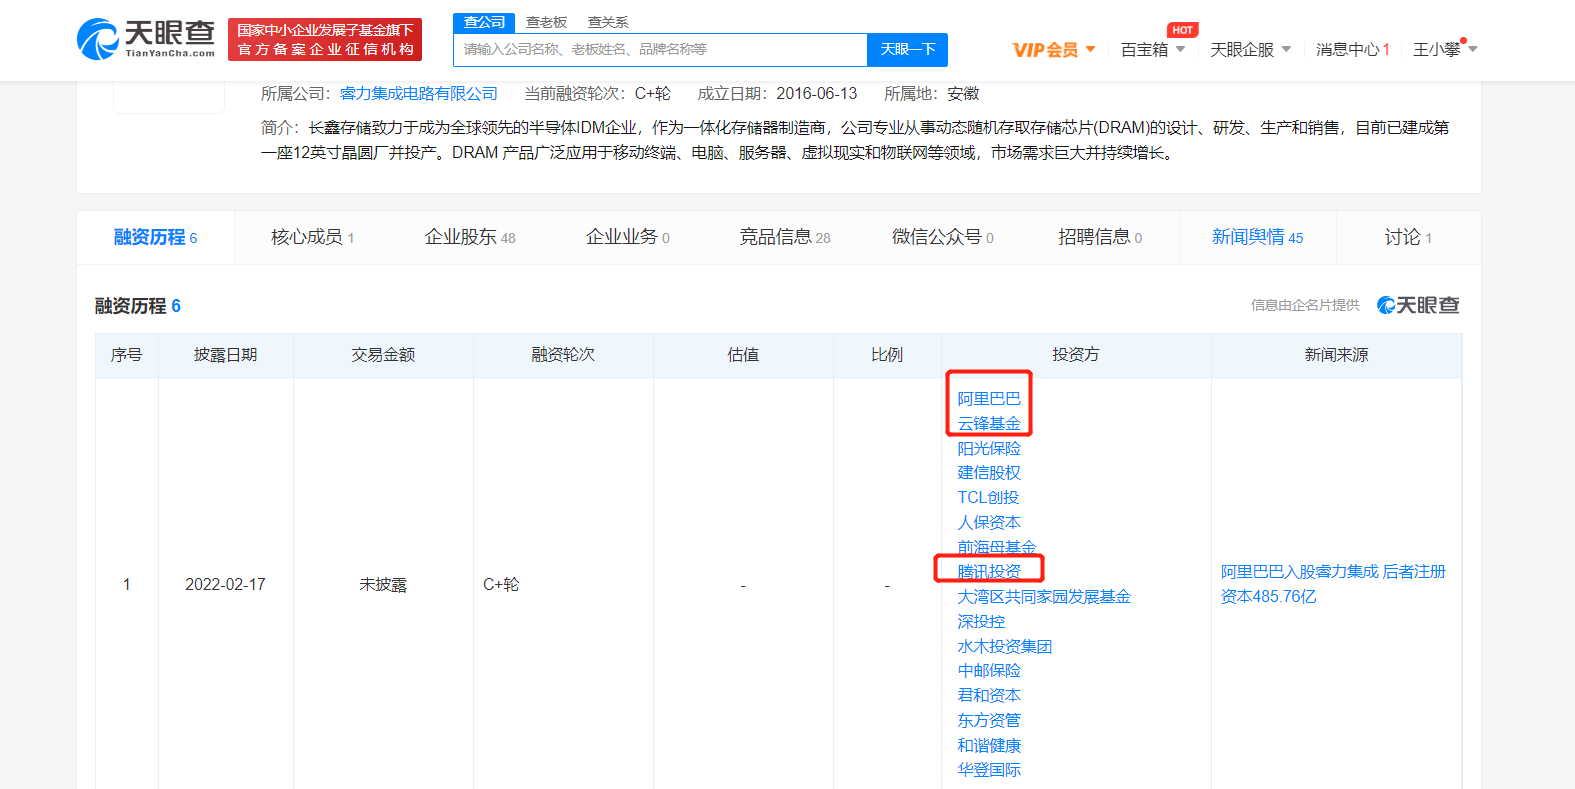Click the 信息由企名片提供 source note
This screenshot has height=789, width=1575.
click(1305, 305)
